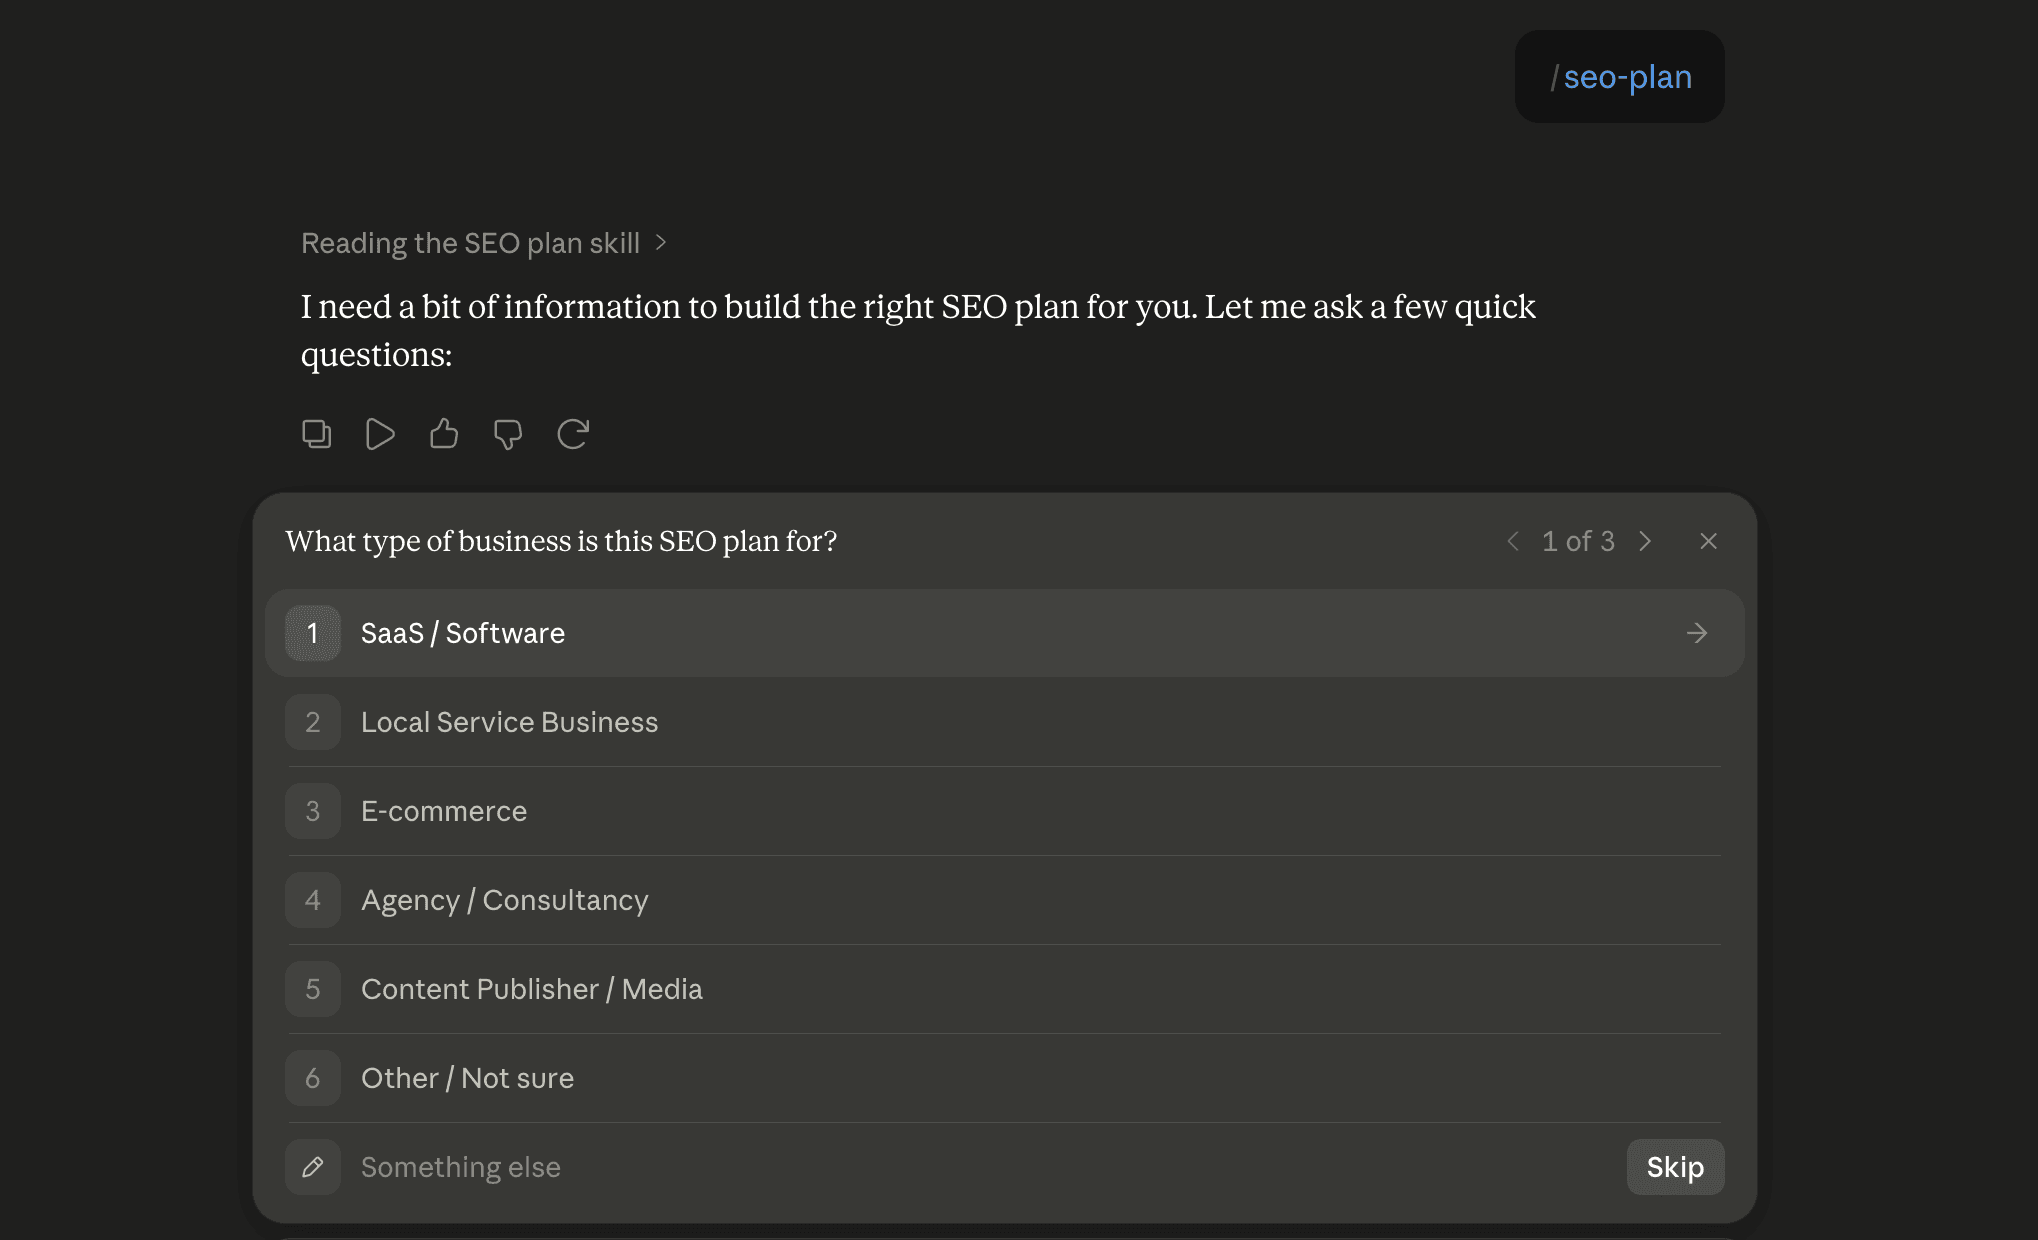The width and height of the screenshot is (2038, 1240).
Task: Regenerate the response with retry icon
Action: tap(573, 434)
